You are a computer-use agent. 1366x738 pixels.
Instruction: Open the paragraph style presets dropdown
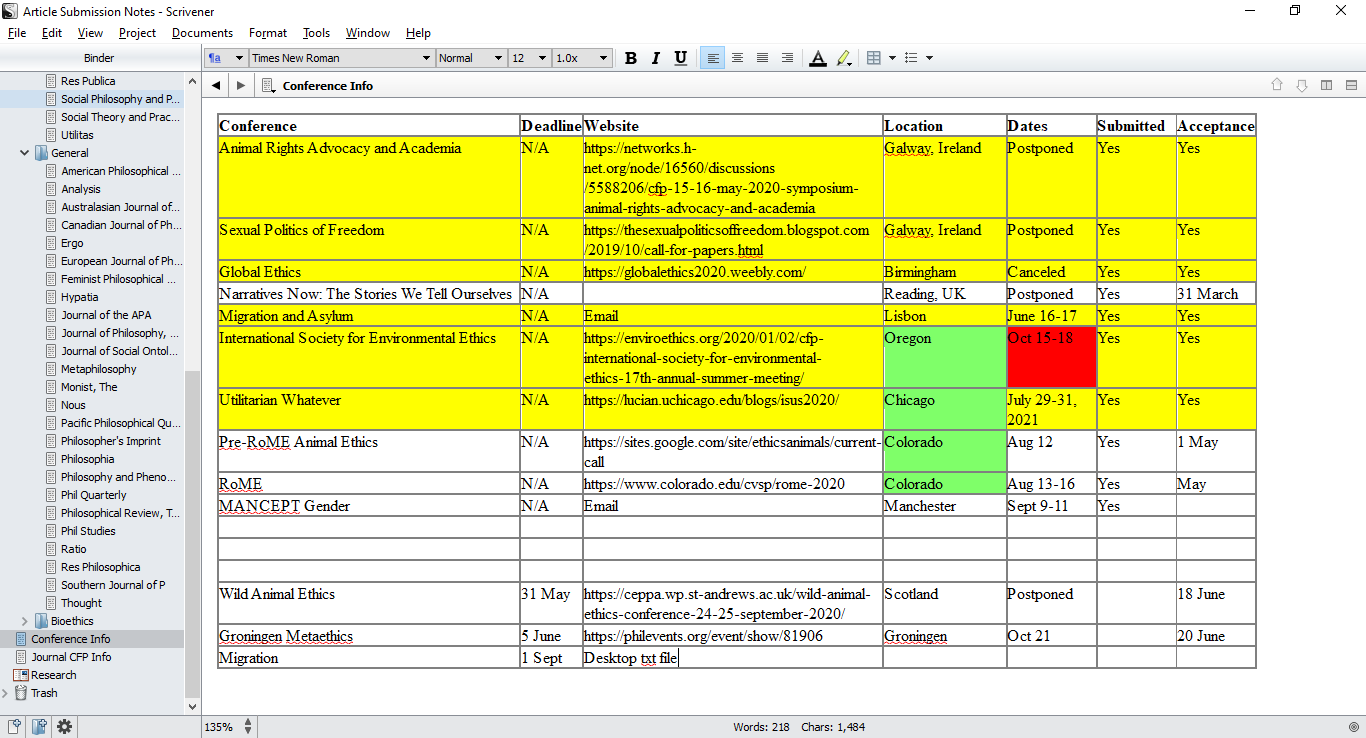click(226, 58)
